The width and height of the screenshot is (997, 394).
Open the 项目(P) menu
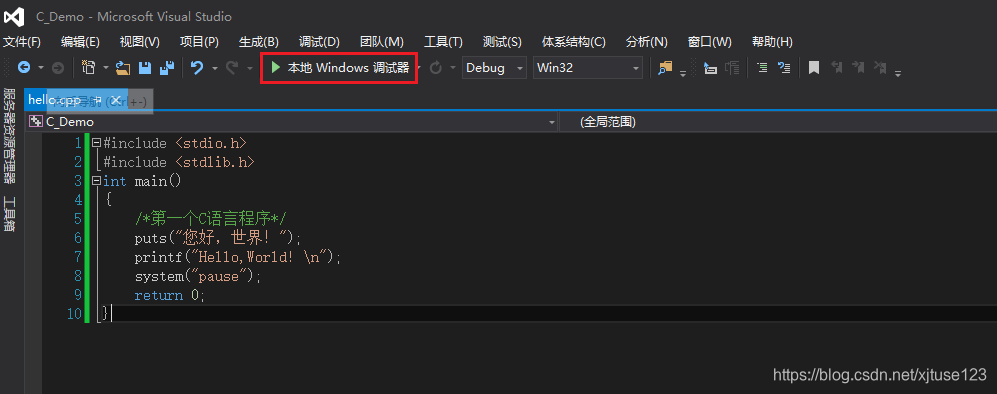click(199, 42)
